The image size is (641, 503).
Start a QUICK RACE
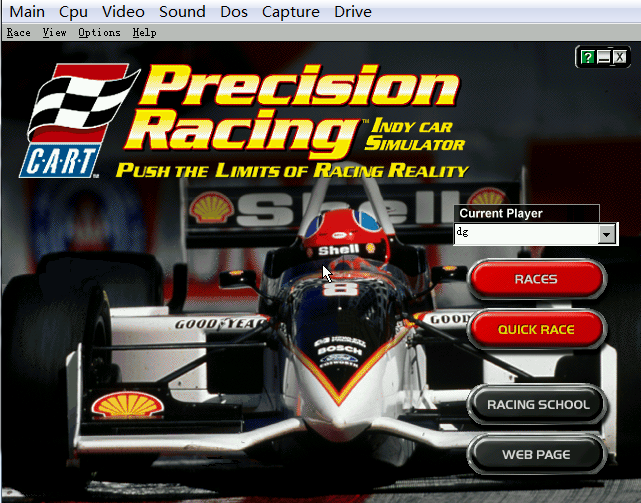pos(536,330)
